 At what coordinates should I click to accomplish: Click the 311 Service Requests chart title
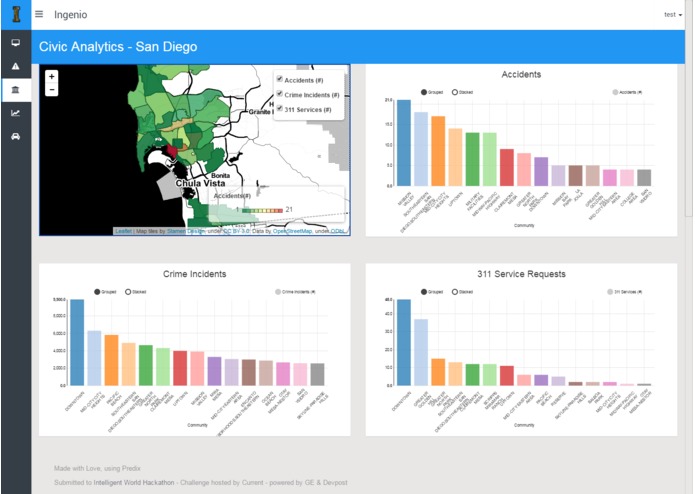[x=521, y=274]
